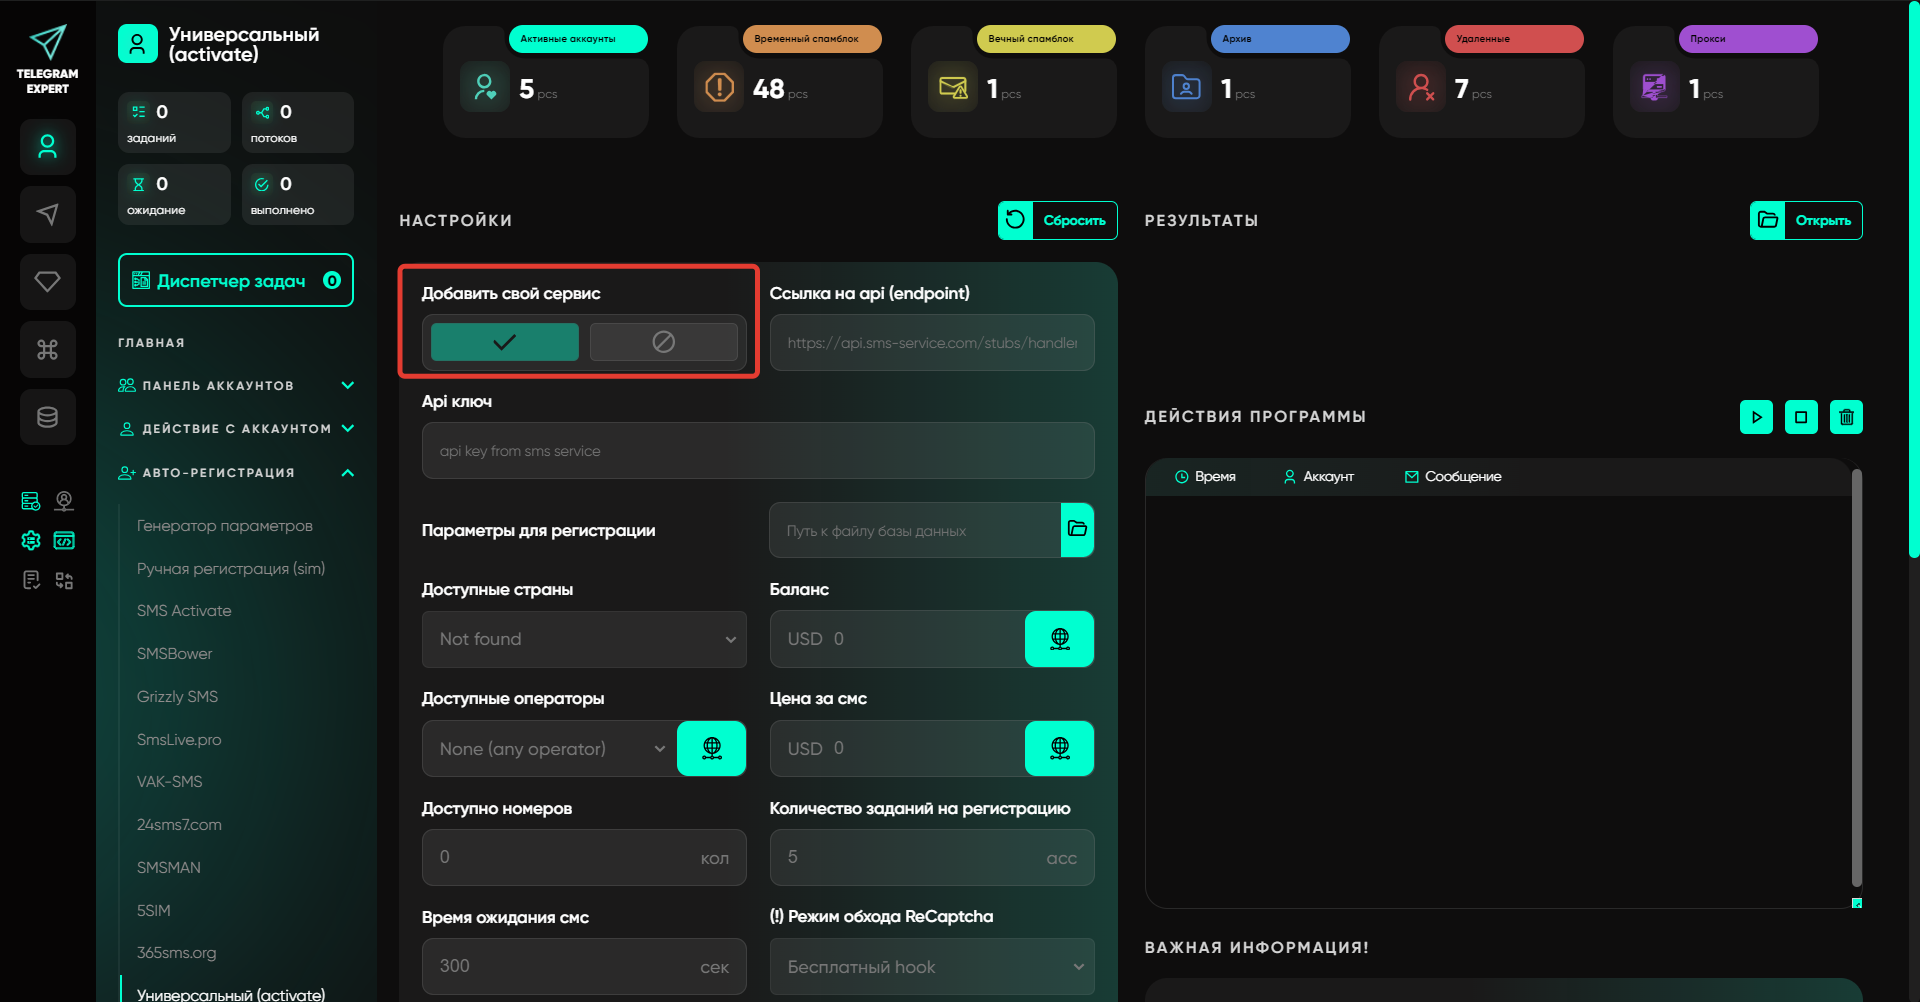Click the diamond icon in left sidebar
Viewport: 1920px width, 1002px height.
[x=47, y=282]
